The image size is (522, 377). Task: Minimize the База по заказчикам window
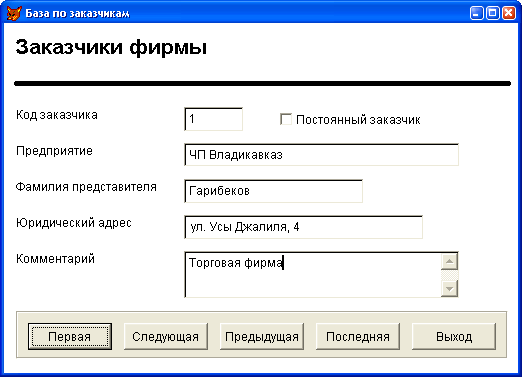point(477,13)
